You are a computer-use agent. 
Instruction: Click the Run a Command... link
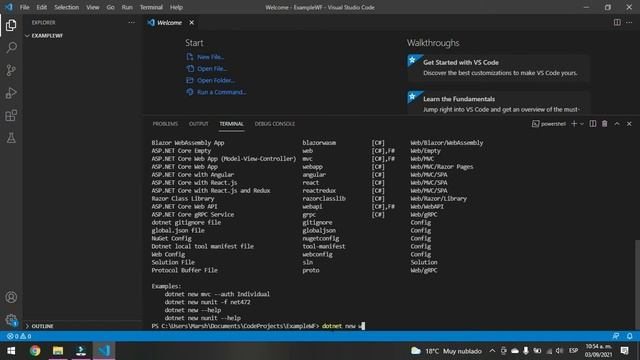(x=221, y=92)
